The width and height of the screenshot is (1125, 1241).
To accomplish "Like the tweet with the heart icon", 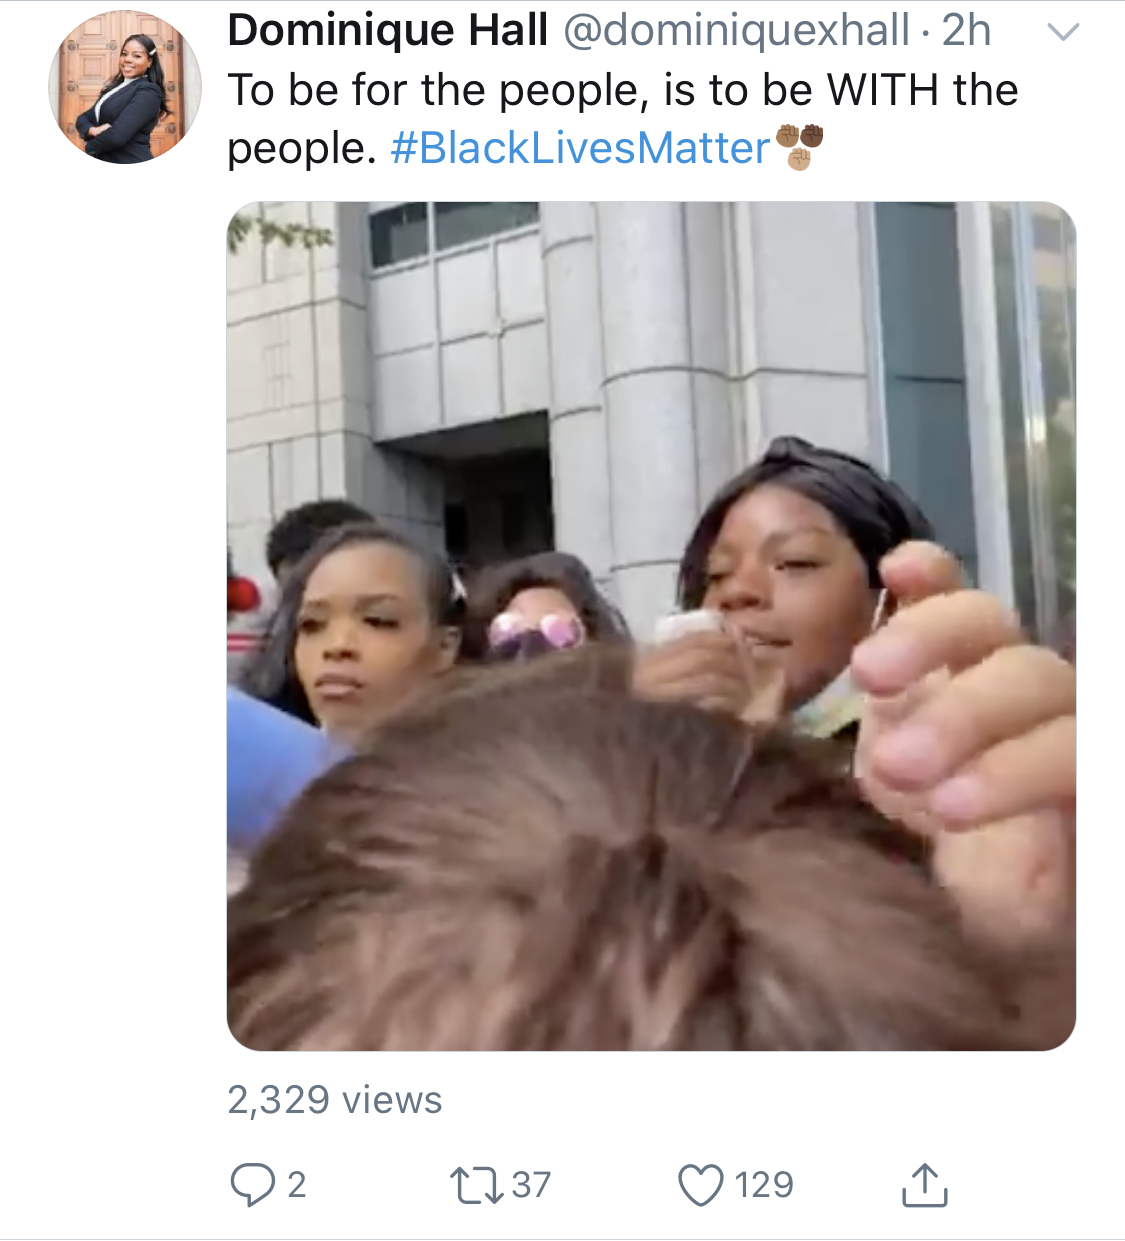I will [700, 1185].
